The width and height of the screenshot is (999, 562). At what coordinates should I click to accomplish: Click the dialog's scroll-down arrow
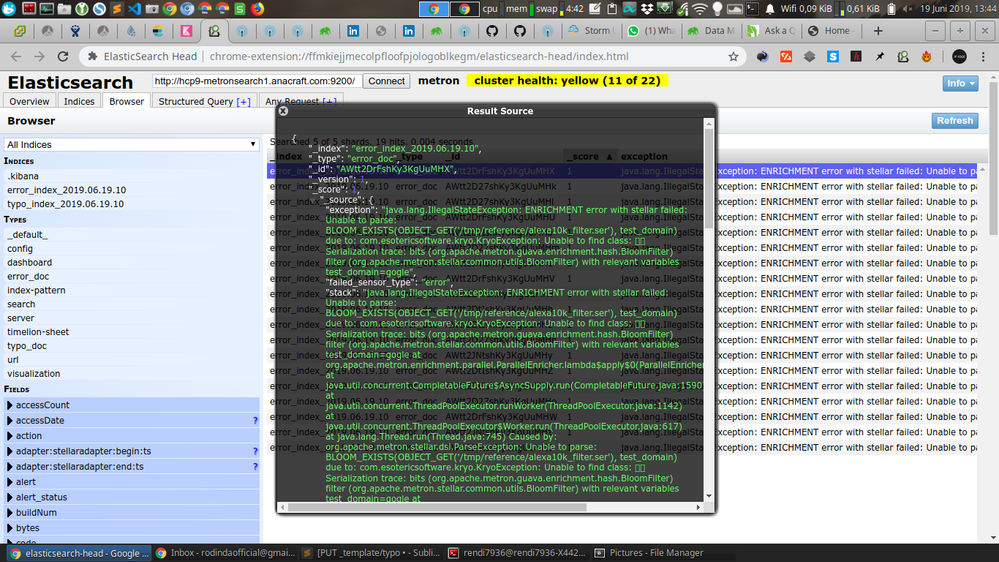[708, 496]
